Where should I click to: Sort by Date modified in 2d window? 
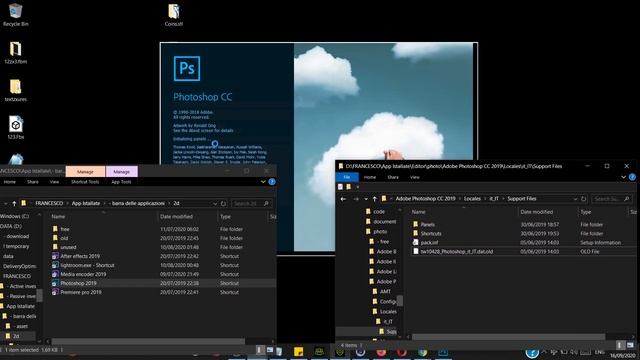176,217
